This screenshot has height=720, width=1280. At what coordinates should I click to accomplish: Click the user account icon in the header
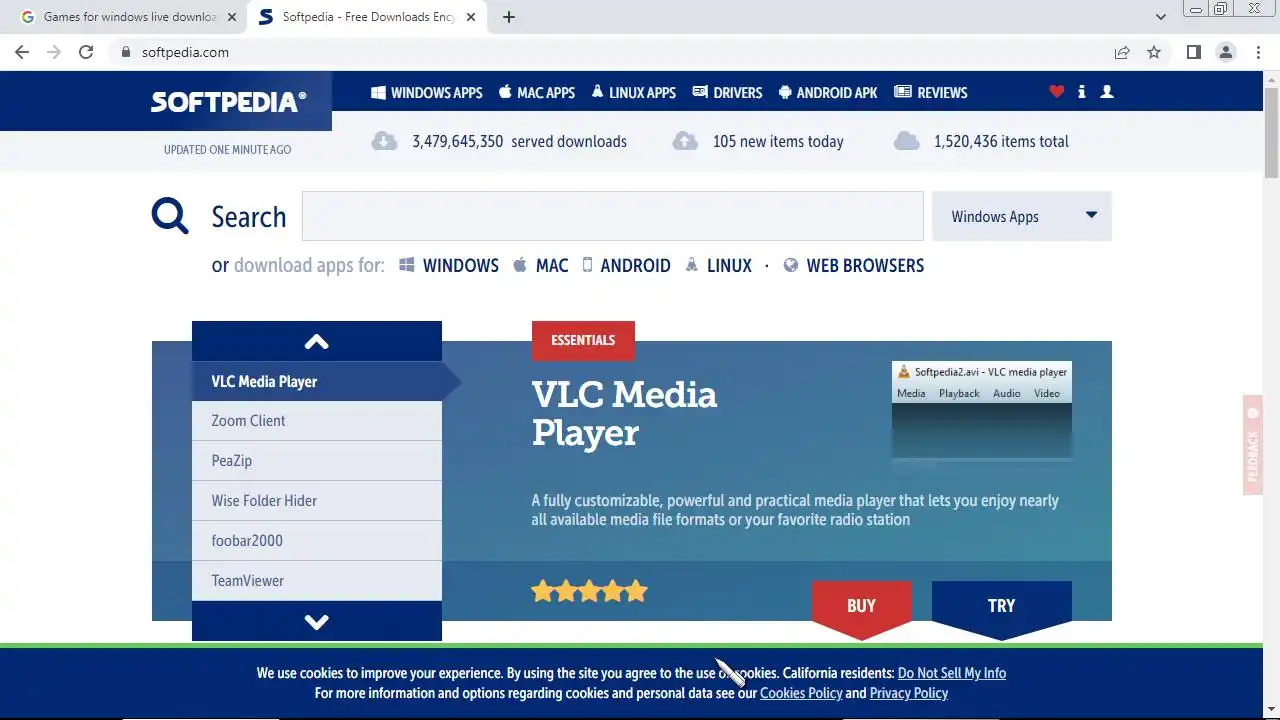tap(1106, 92)
